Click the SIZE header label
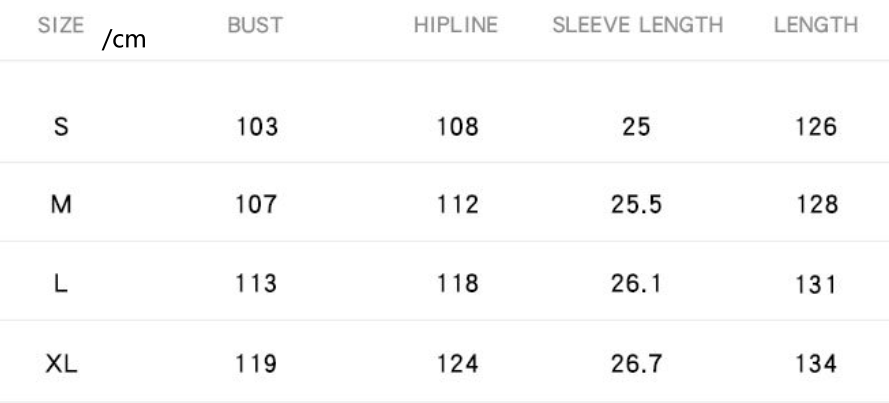The image size is (889, 403). [59, 26]
